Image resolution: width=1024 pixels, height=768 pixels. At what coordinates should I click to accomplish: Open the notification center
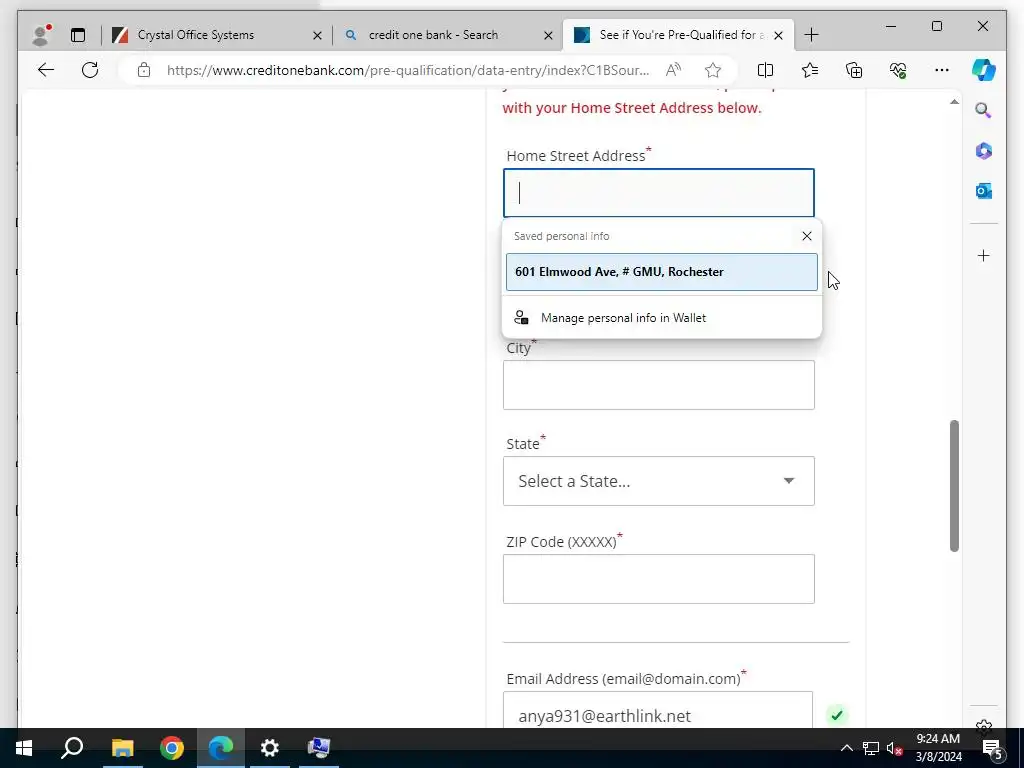[x=992, y=748]
